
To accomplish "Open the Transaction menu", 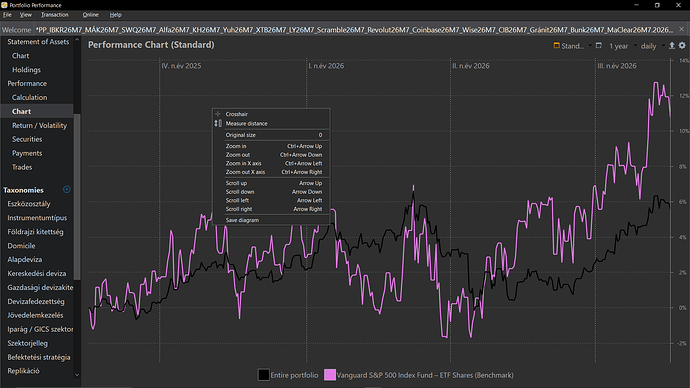I will [x=55, y=15].
